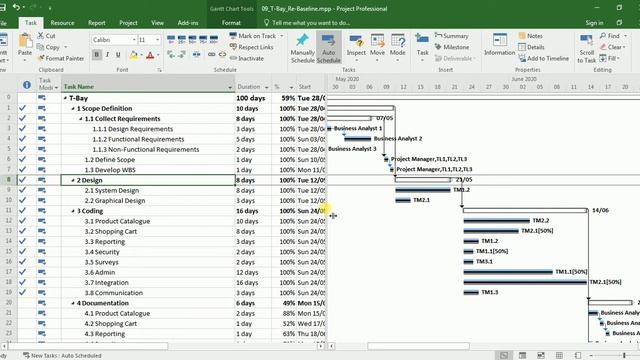Screen dimensions: 640x360
Task: Switch to Gantt Chart view in status bar
Action: (x=504, y=356)
